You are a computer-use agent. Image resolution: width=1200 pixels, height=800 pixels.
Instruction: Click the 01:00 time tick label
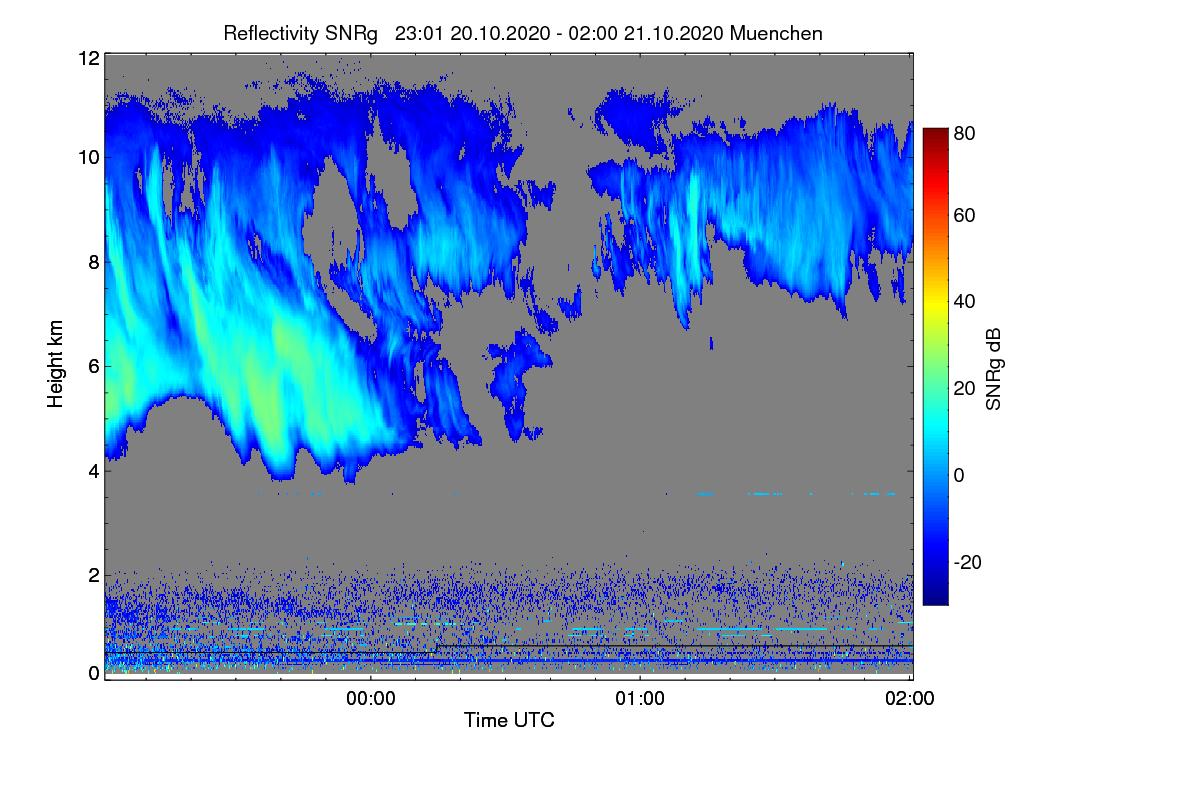tap(640, 699)
